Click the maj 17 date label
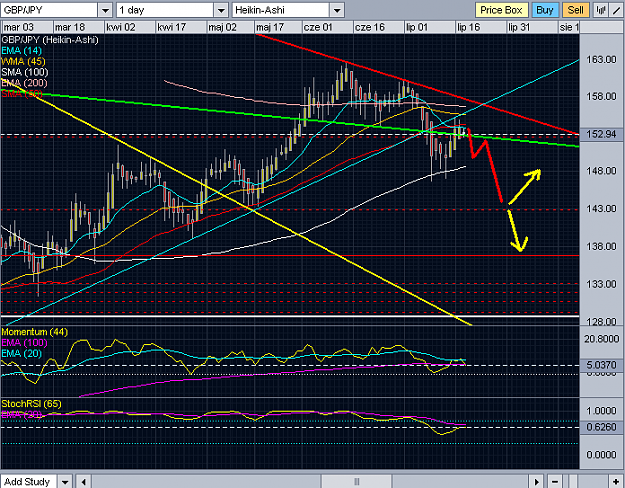The image size is (625, 488). pos(270,27)
